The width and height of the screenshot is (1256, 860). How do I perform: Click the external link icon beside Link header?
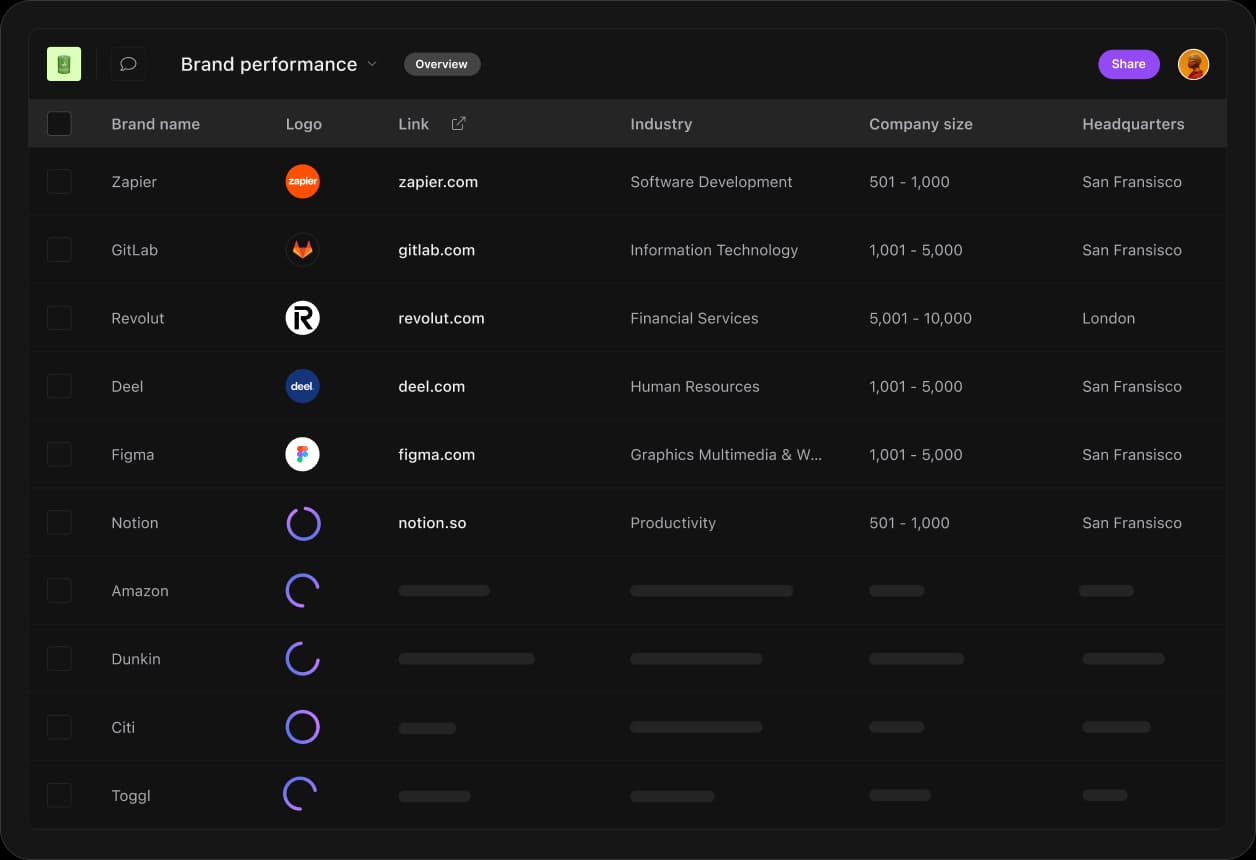pos(458,122)
